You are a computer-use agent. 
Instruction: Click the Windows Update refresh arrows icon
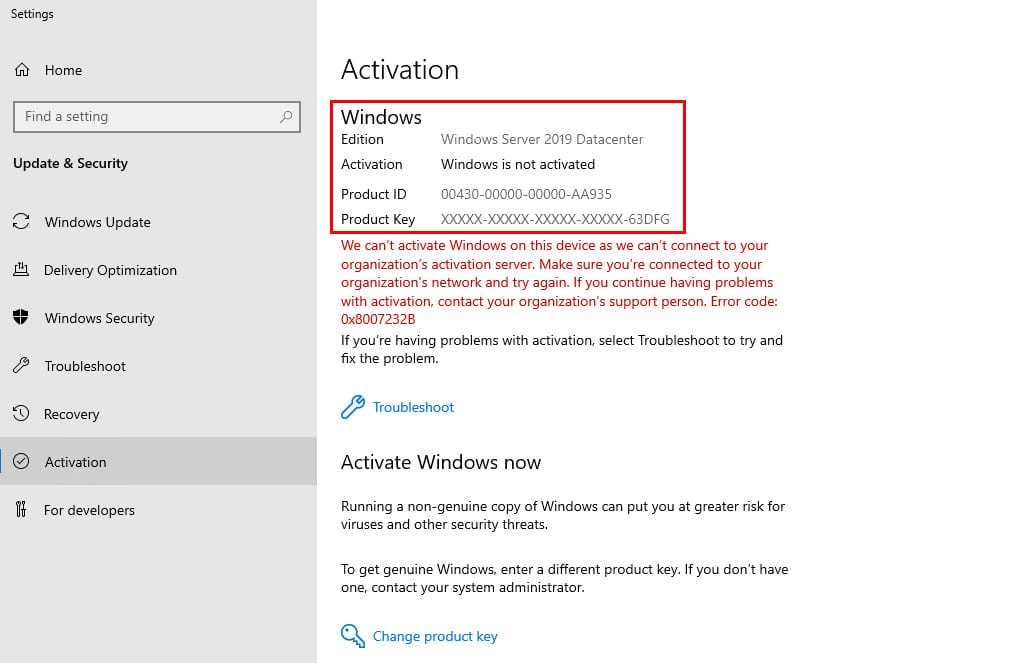21,221
